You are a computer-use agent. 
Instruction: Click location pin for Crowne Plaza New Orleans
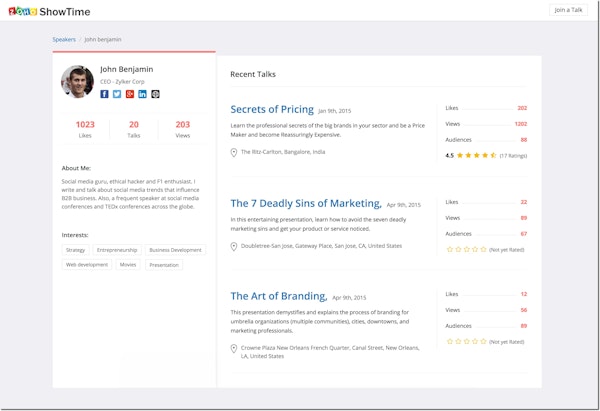[234, 348]
